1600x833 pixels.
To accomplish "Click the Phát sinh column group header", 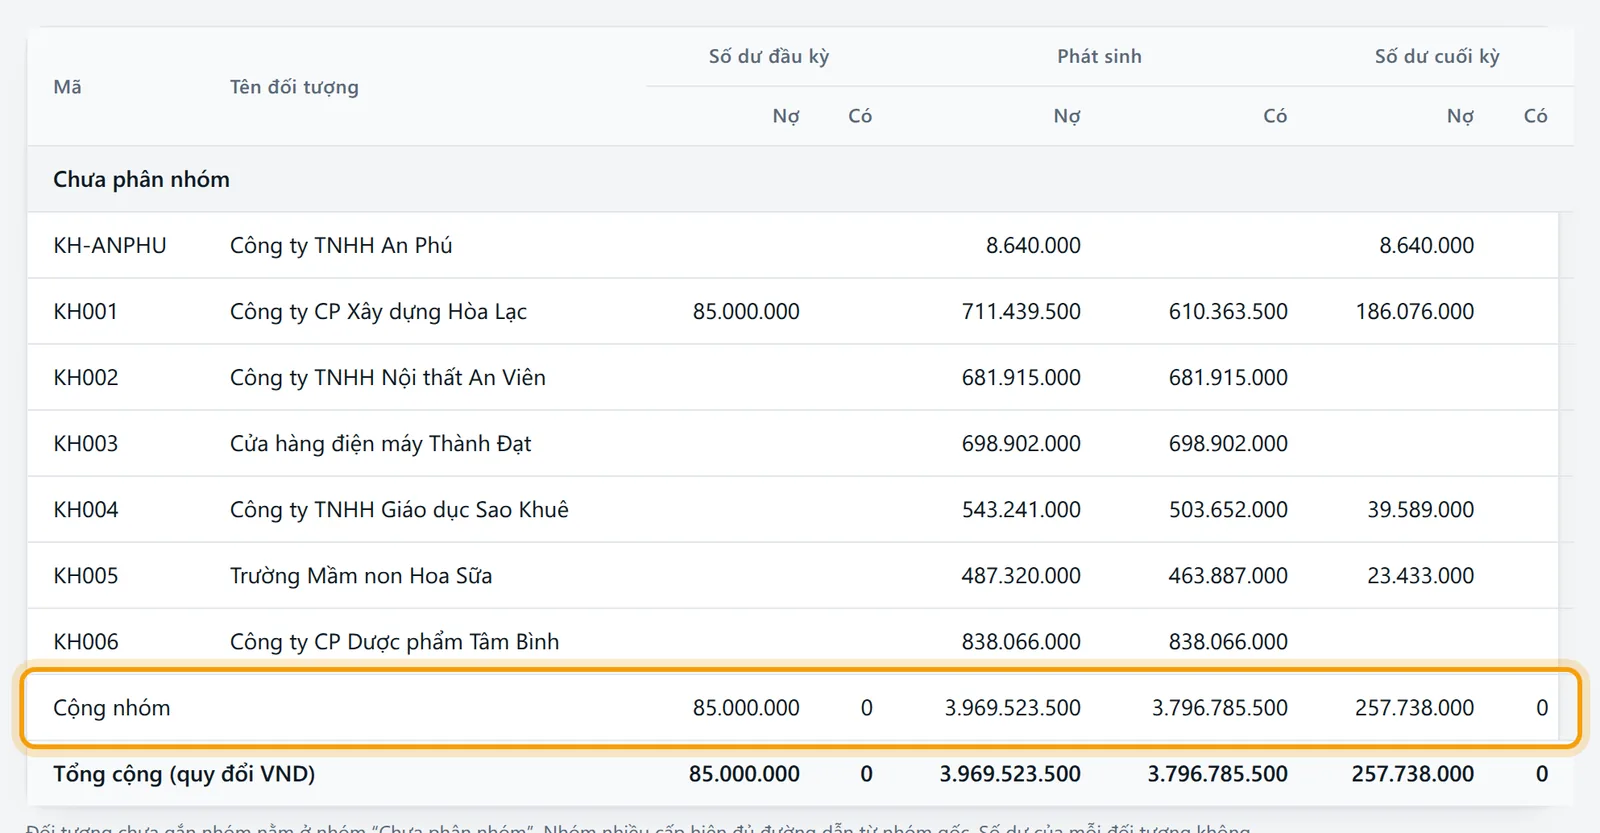I will point(1099,56).
